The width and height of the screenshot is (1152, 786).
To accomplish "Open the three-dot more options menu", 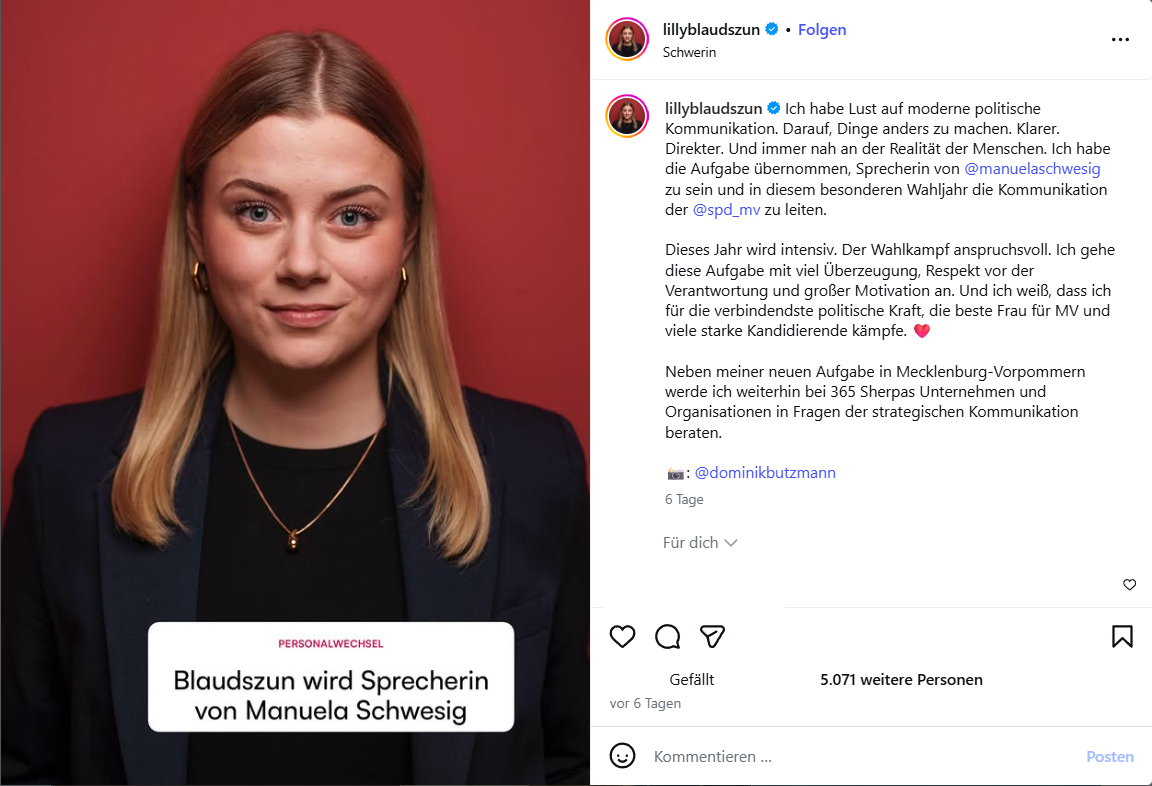I will [x=1120, y=40].
